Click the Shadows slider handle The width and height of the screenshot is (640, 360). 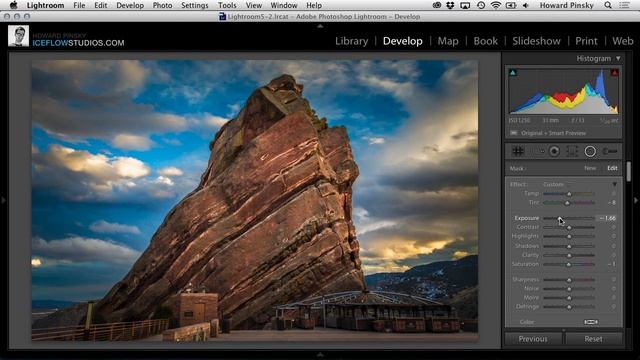(569, 247)
